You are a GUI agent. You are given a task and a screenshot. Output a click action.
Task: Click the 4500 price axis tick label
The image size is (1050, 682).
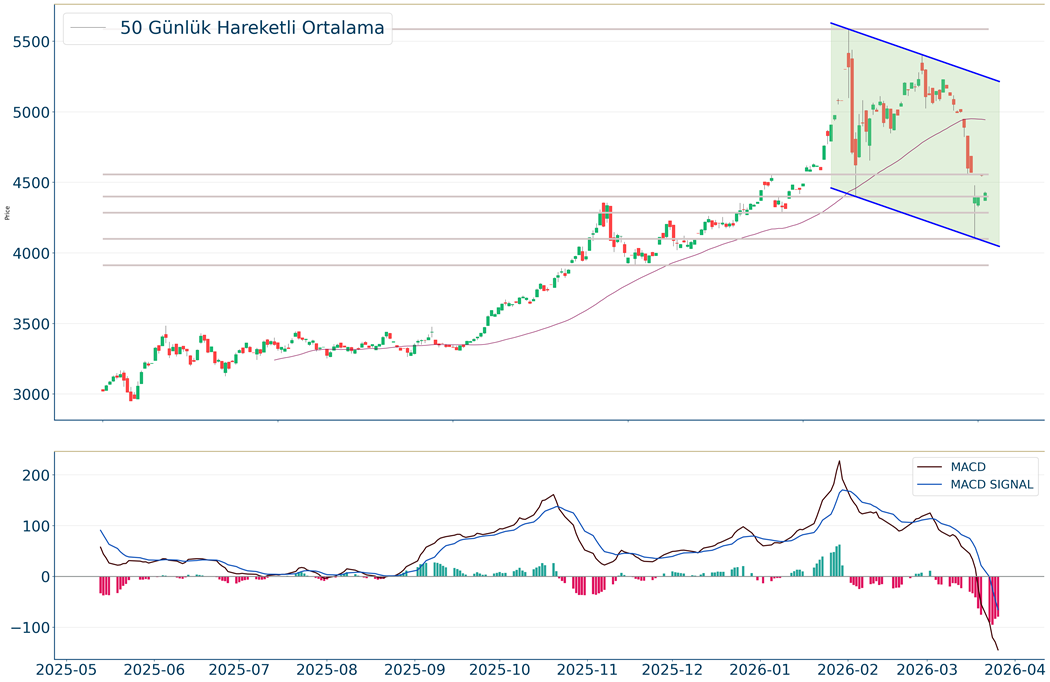[31, 183]
